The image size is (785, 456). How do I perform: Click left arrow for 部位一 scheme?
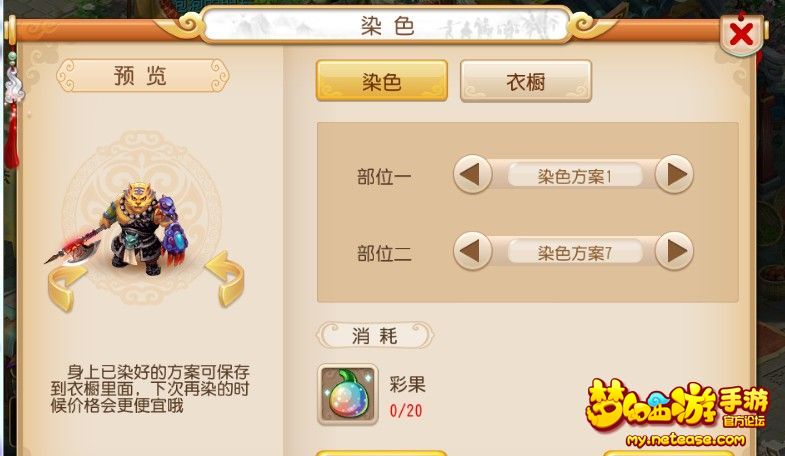472,174
